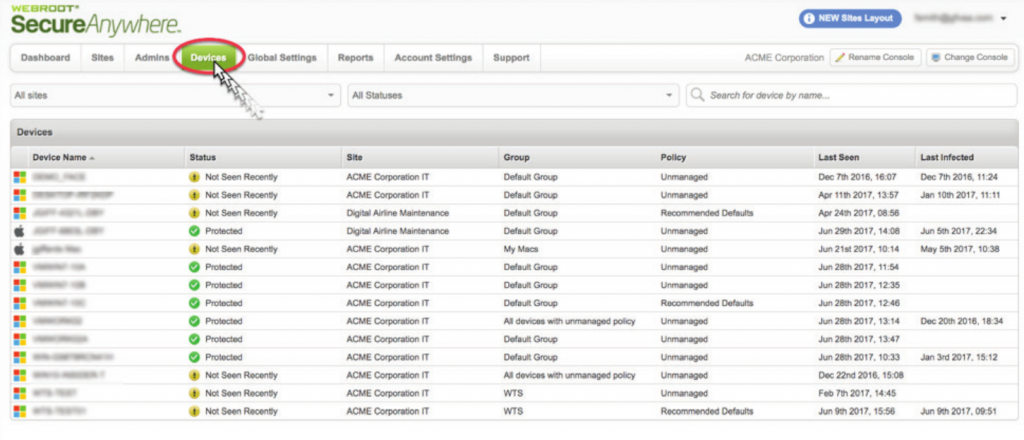Image resolution: width=1024 pixels, height=440 pixels.
Task: Click Windows icon of device last seen Jun 28th 13:14
Action: pyautogui.click(x=20, y=321)
